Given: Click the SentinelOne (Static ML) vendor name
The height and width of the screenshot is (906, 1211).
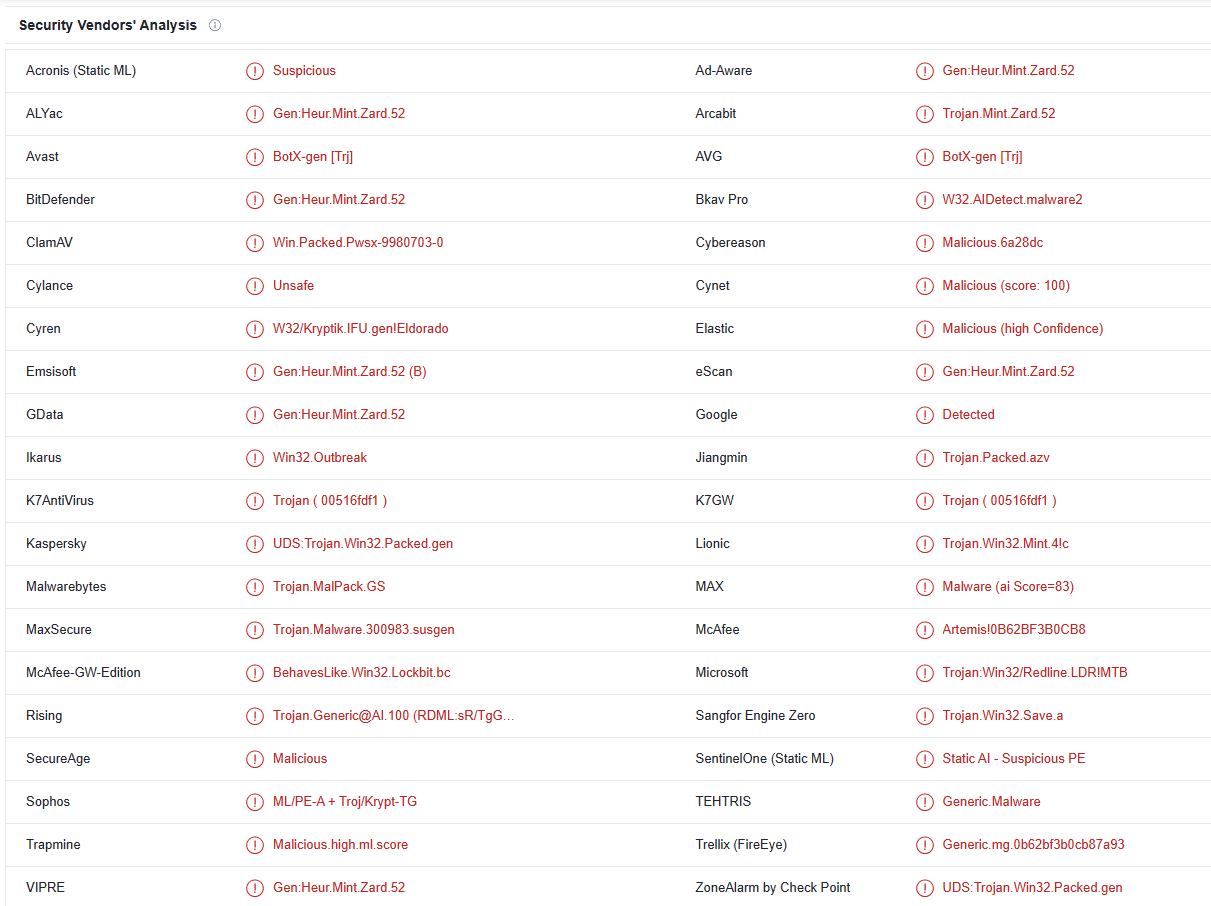Looking at the screenshot, I should coord(764,759).
